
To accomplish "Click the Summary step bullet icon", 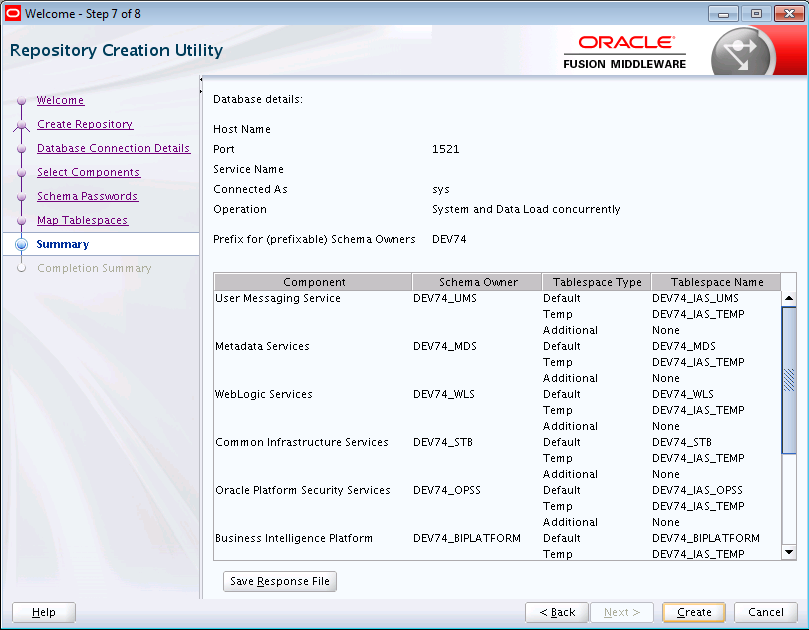I will 21,245.
